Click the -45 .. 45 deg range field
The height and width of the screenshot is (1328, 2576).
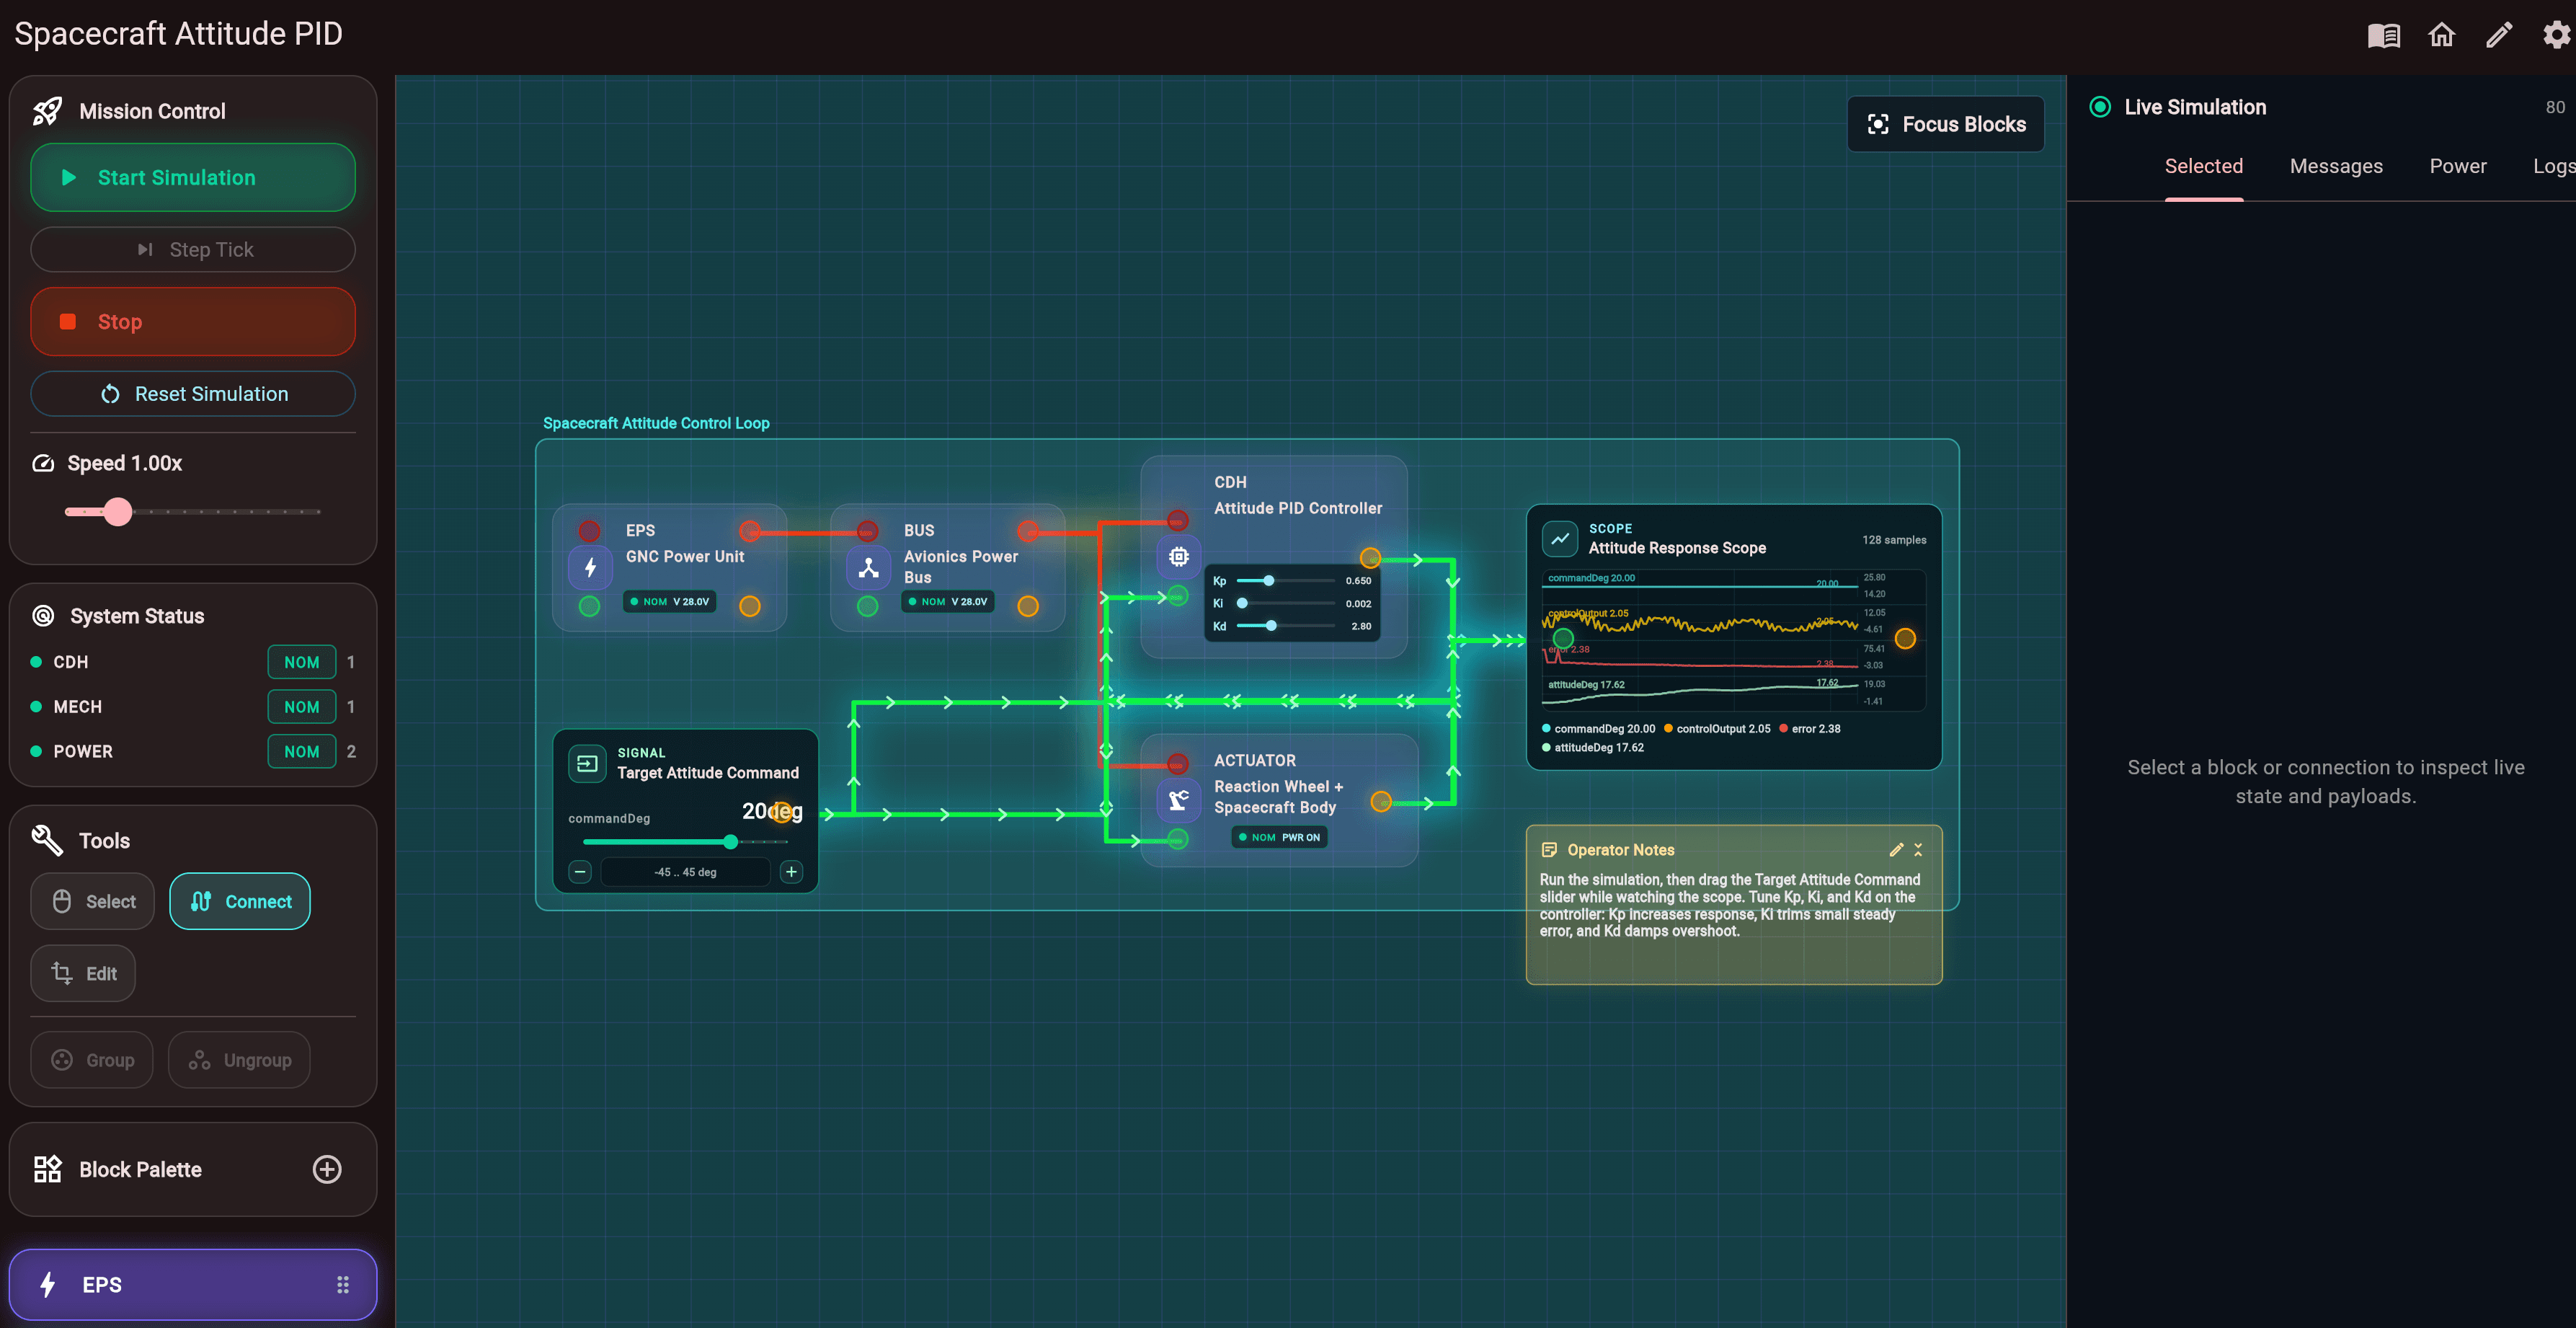[x=686, y=872]
